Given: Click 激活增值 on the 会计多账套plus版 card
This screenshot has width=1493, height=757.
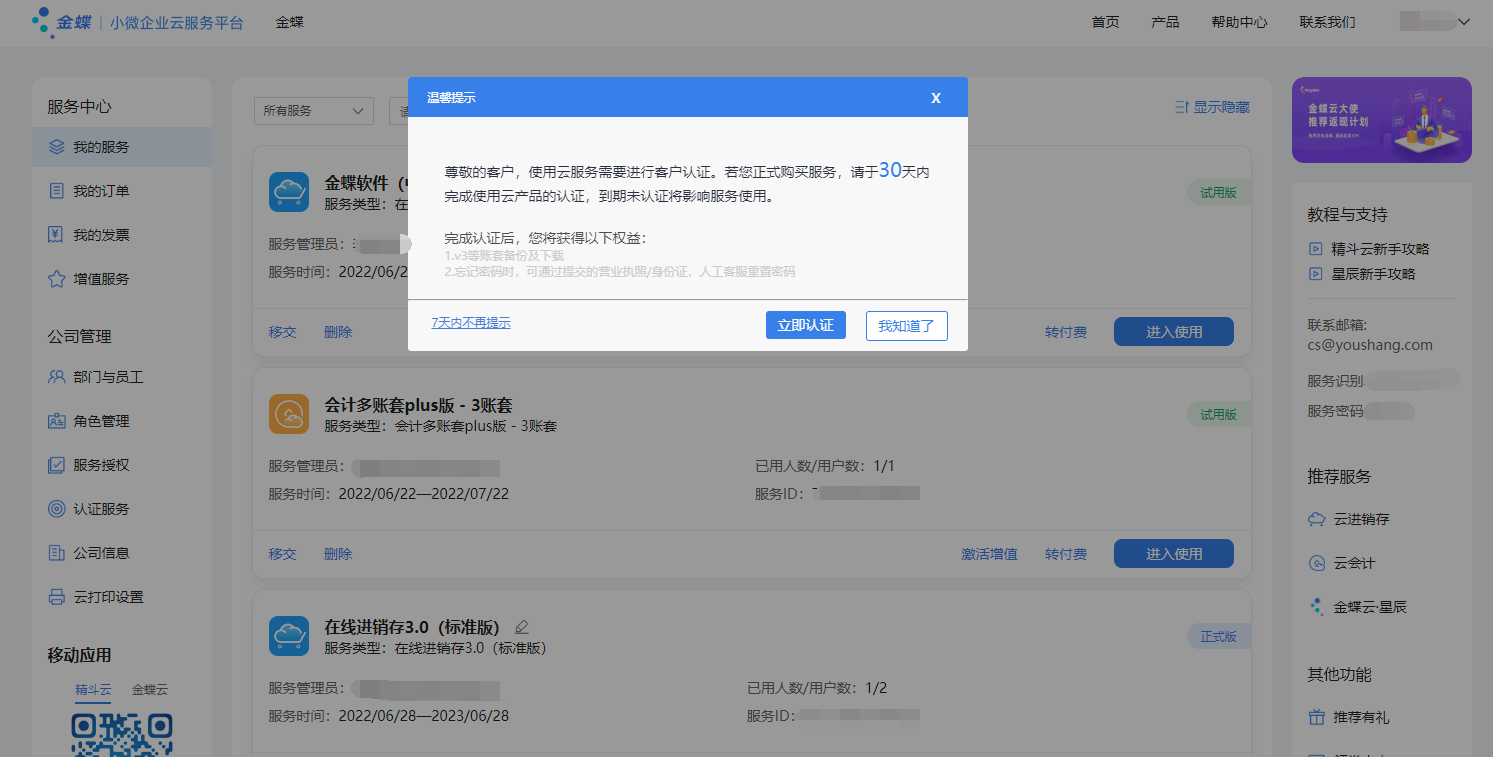Looking at the screenshot, I should 990,554.
